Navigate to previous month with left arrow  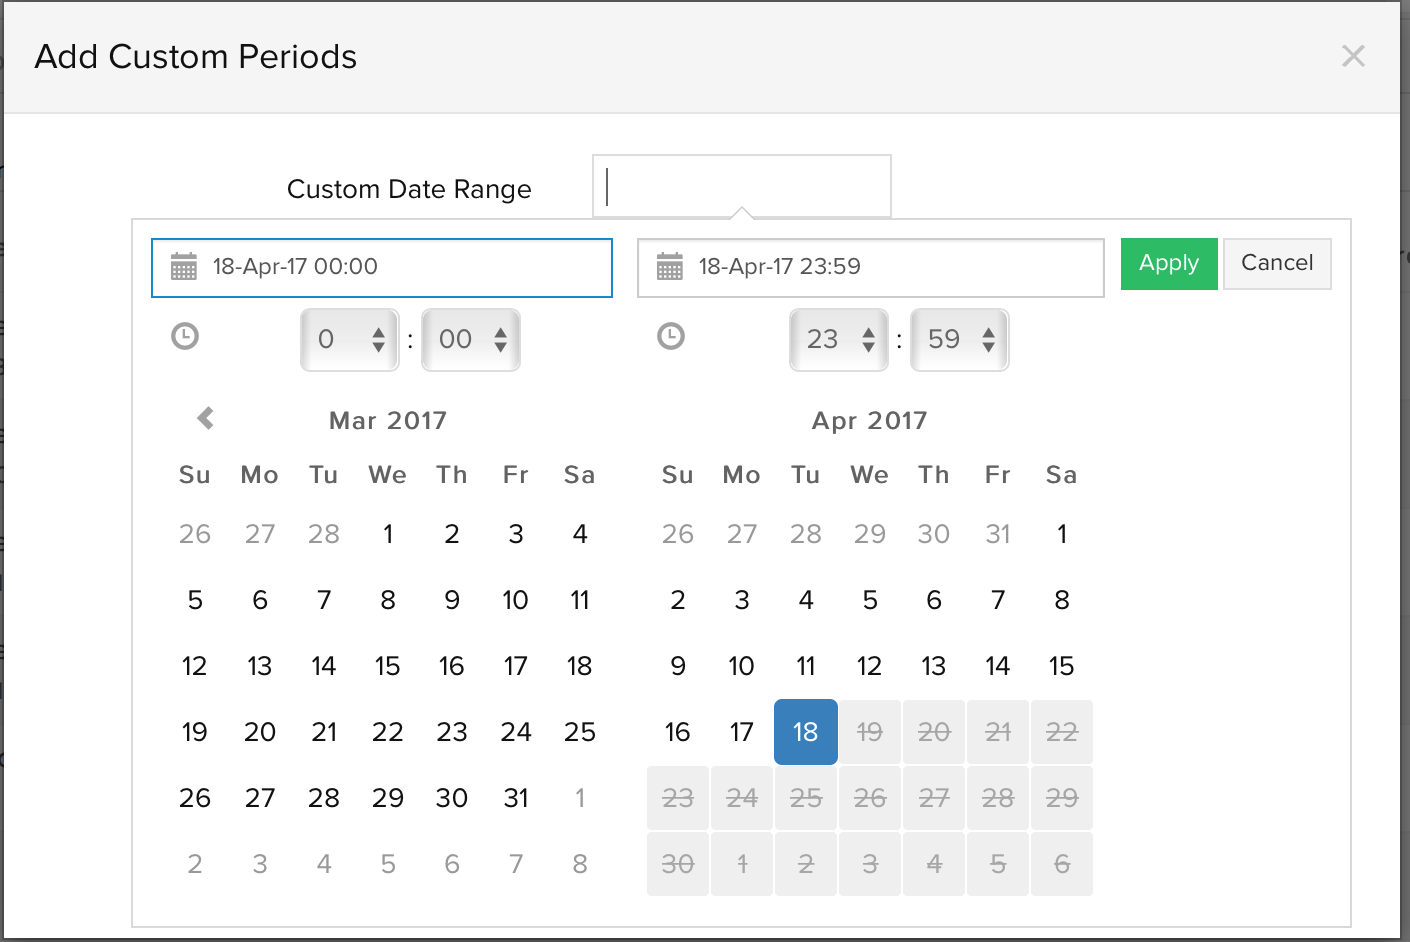203,419
